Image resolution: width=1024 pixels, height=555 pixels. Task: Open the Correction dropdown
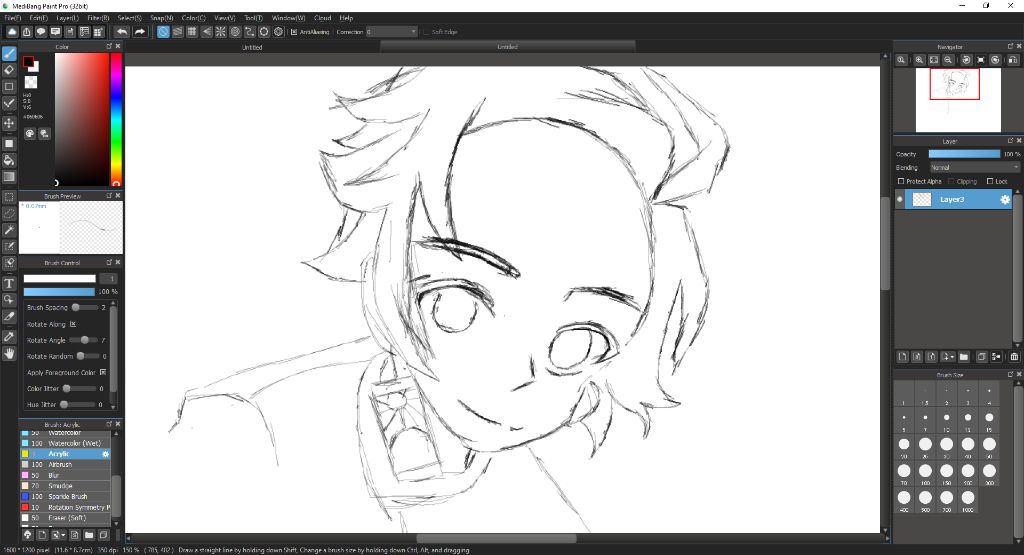pyautogui.click(x=391, y=32)
